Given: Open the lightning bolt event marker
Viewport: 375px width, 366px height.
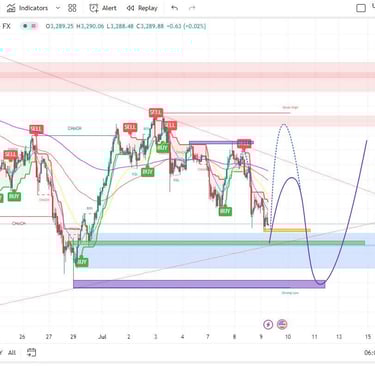Looking at the screenshot, I should click(268, 324).
